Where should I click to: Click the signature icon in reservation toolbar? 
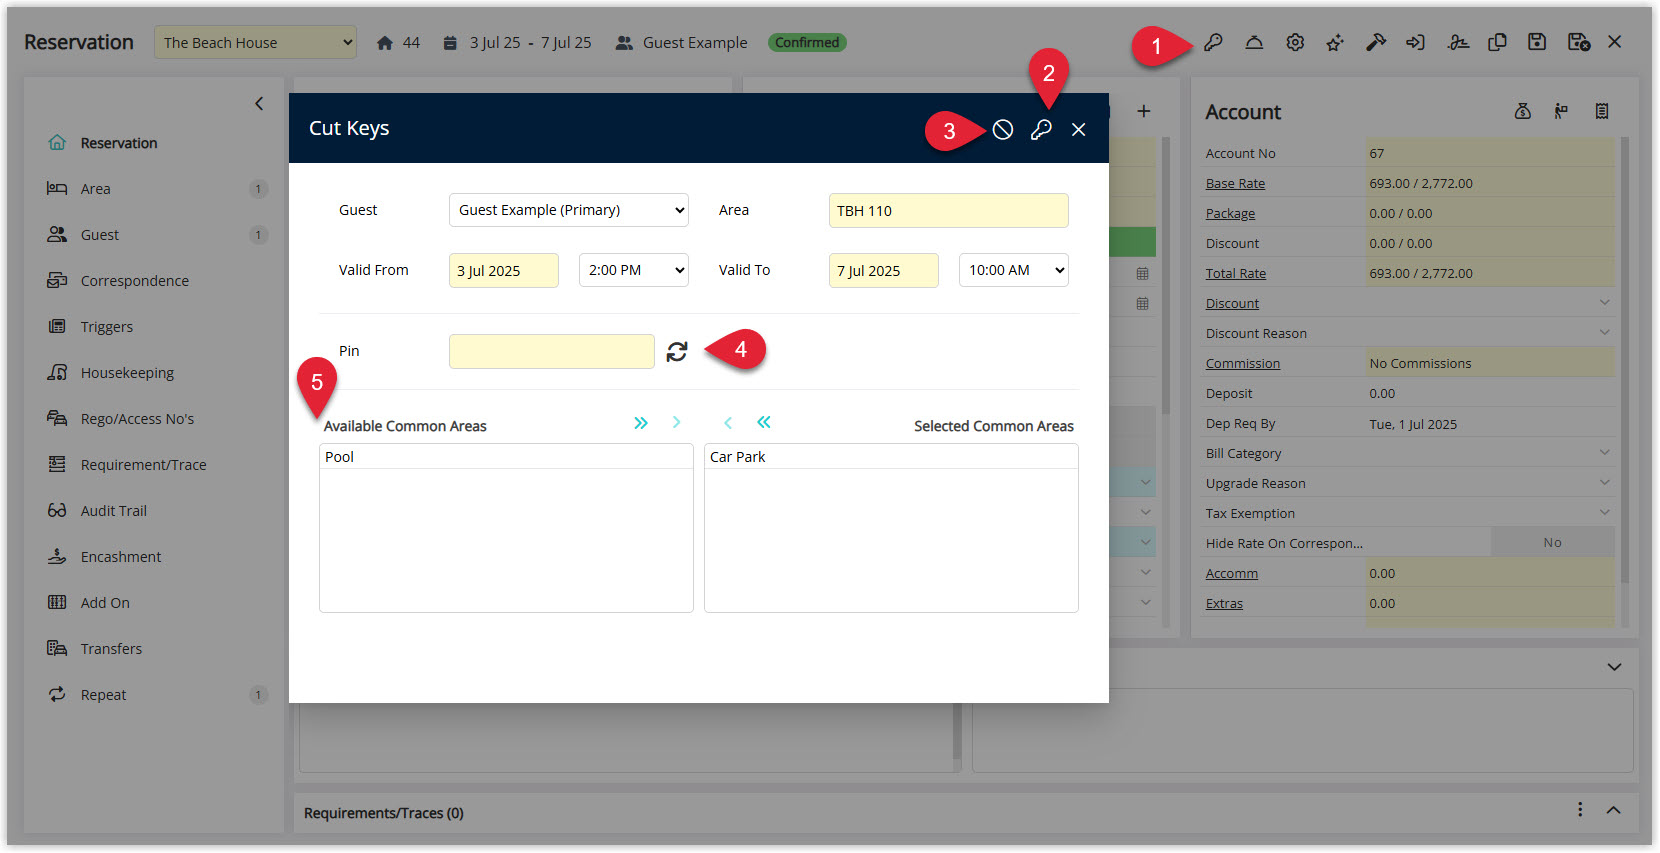click(x=1458, y=42)
